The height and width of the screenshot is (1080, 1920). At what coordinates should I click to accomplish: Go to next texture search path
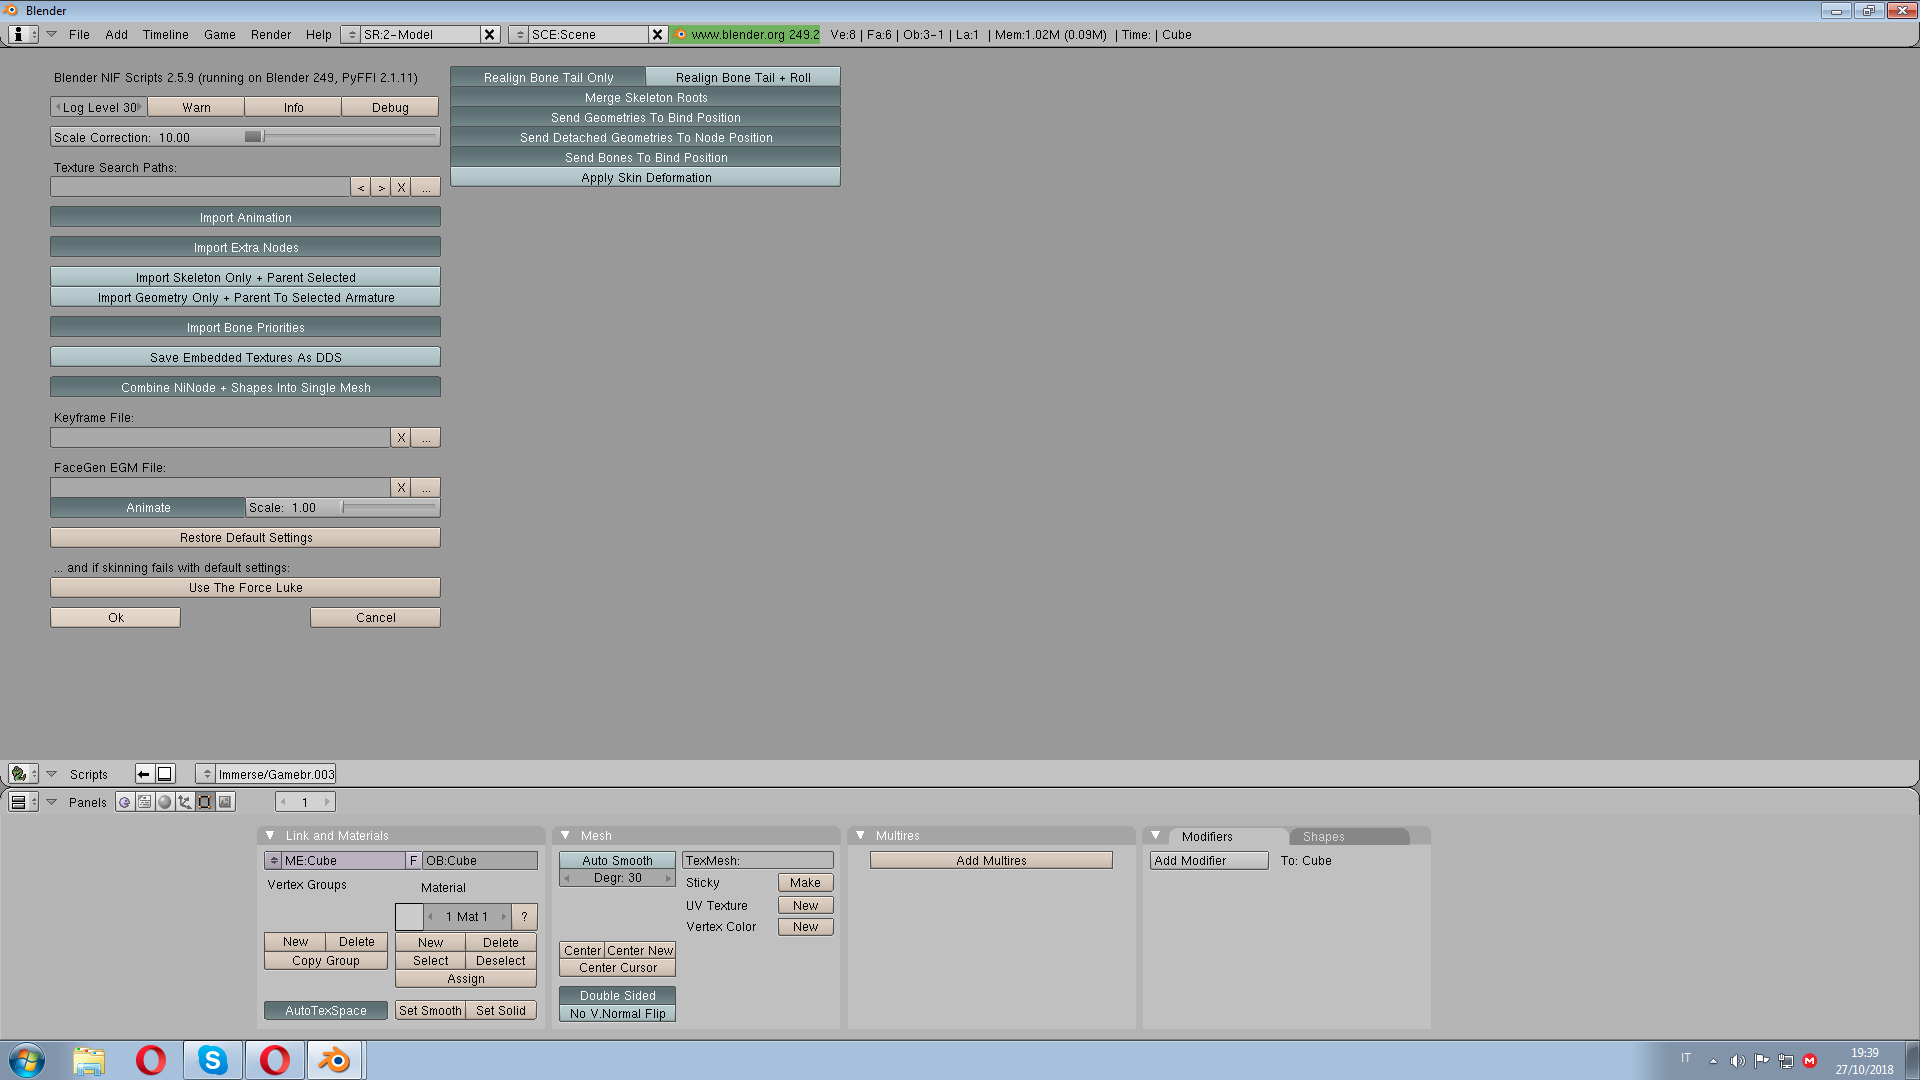pos(381,188)
